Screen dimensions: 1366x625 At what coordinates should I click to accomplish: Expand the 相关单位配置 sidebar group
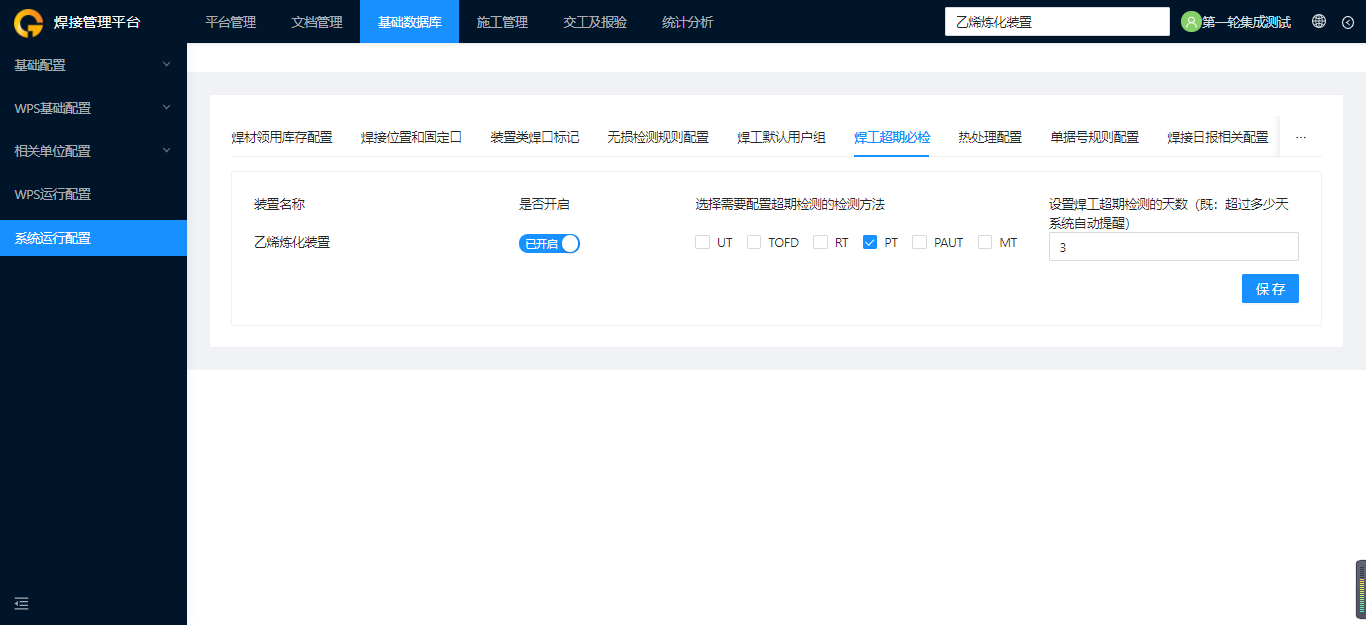click(93, 151)
